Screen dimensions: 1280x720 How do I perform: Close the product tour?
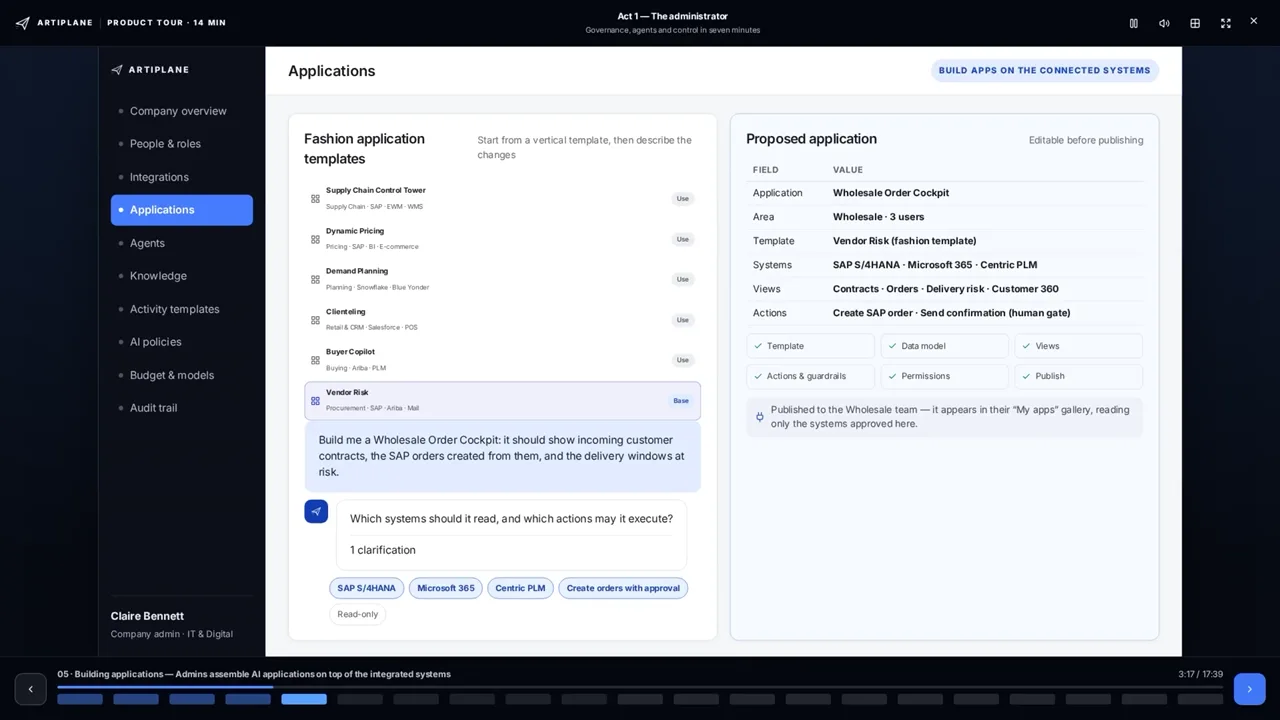pos(1253,21)
